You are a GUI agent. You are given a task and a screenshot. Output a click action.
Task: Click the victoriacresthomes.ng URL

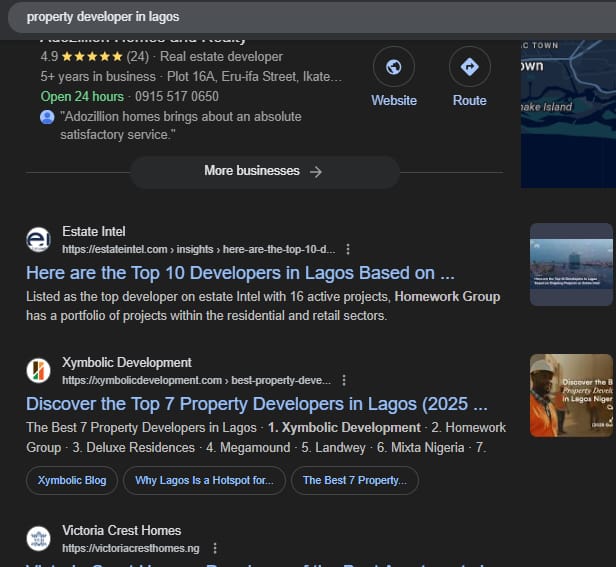(x=131, y=548)
